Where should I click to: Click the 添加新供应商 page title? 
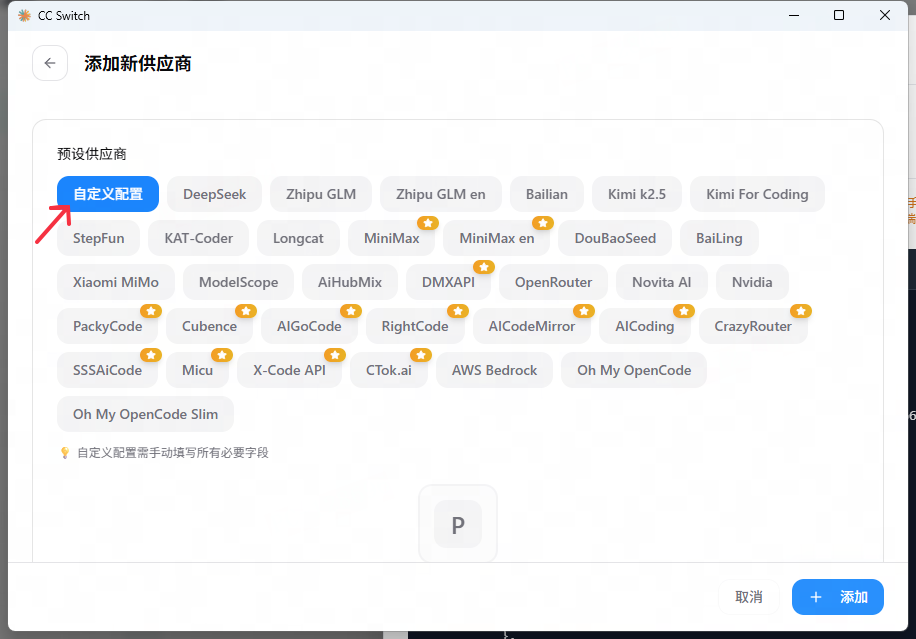[138, 64]
